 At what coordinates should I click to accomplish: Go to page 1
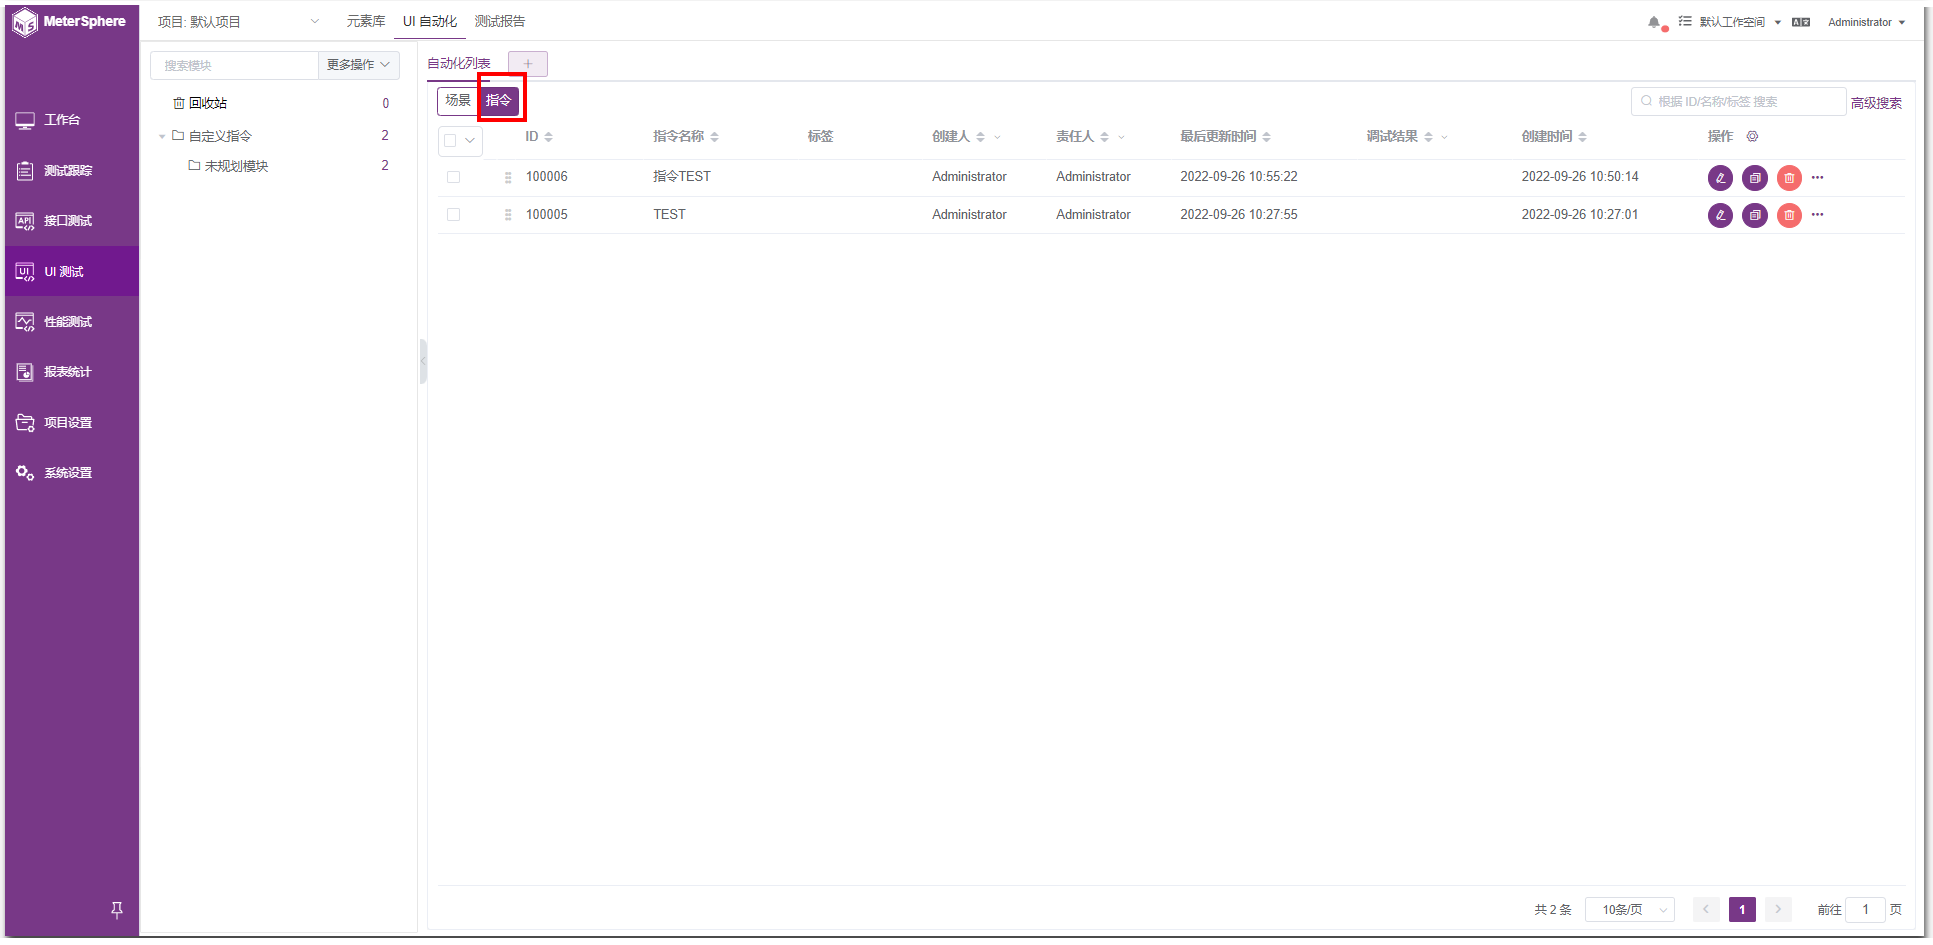pos(1742,909)
